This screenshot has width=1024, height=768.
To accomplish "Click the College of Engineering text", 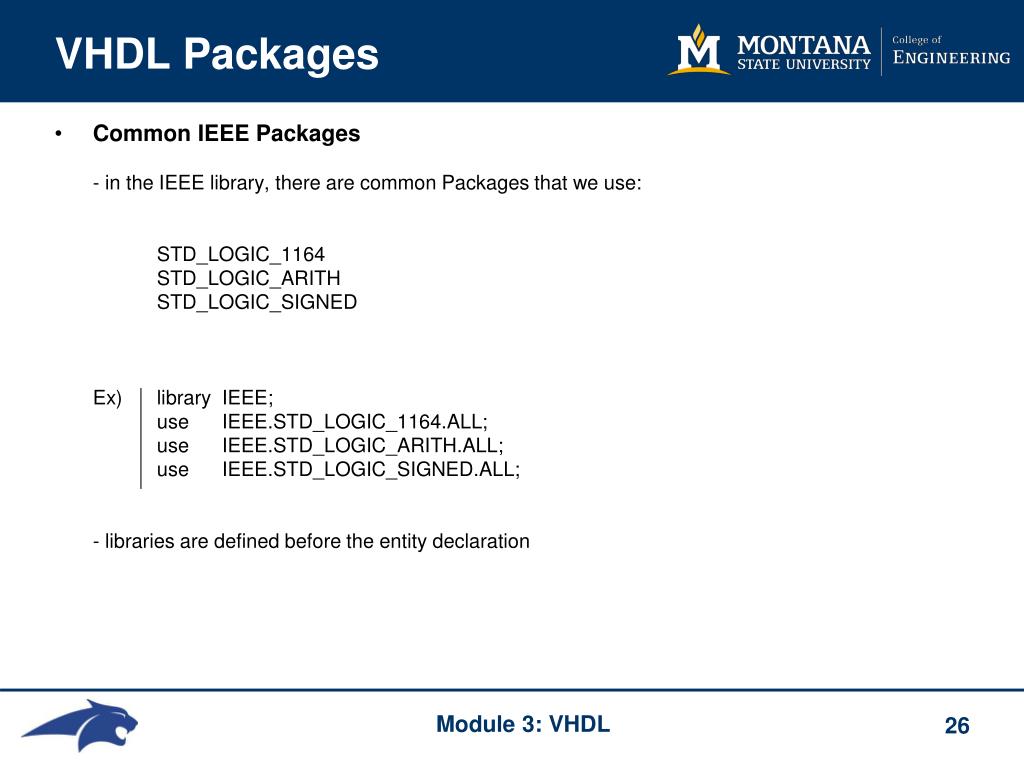I will (x=951, y=50).
